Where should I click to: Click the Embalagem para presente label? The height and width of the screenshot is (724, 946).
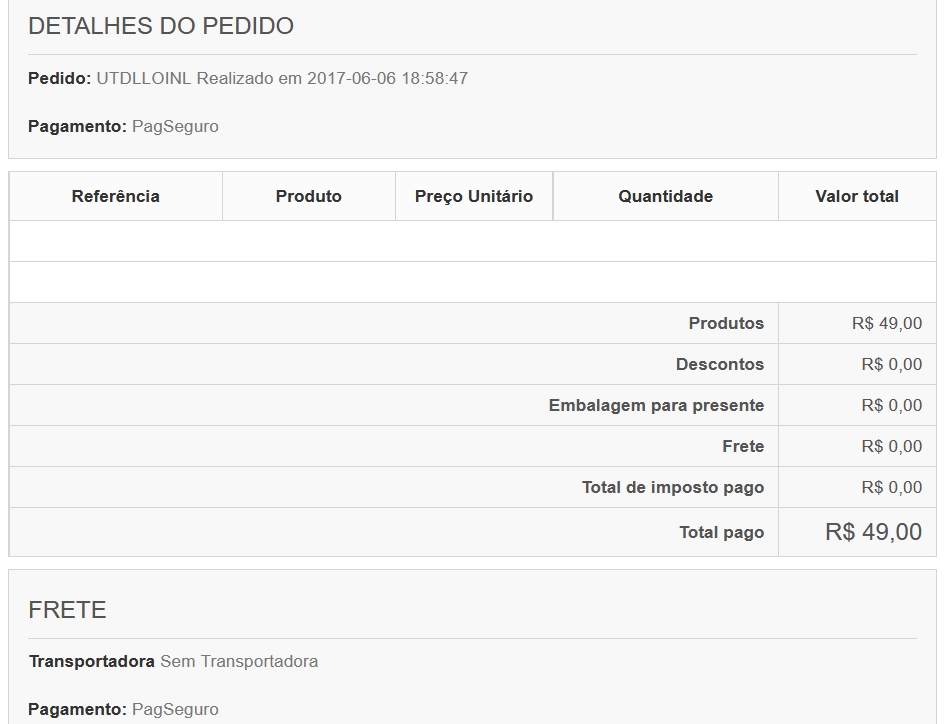[x=656, y=405]
